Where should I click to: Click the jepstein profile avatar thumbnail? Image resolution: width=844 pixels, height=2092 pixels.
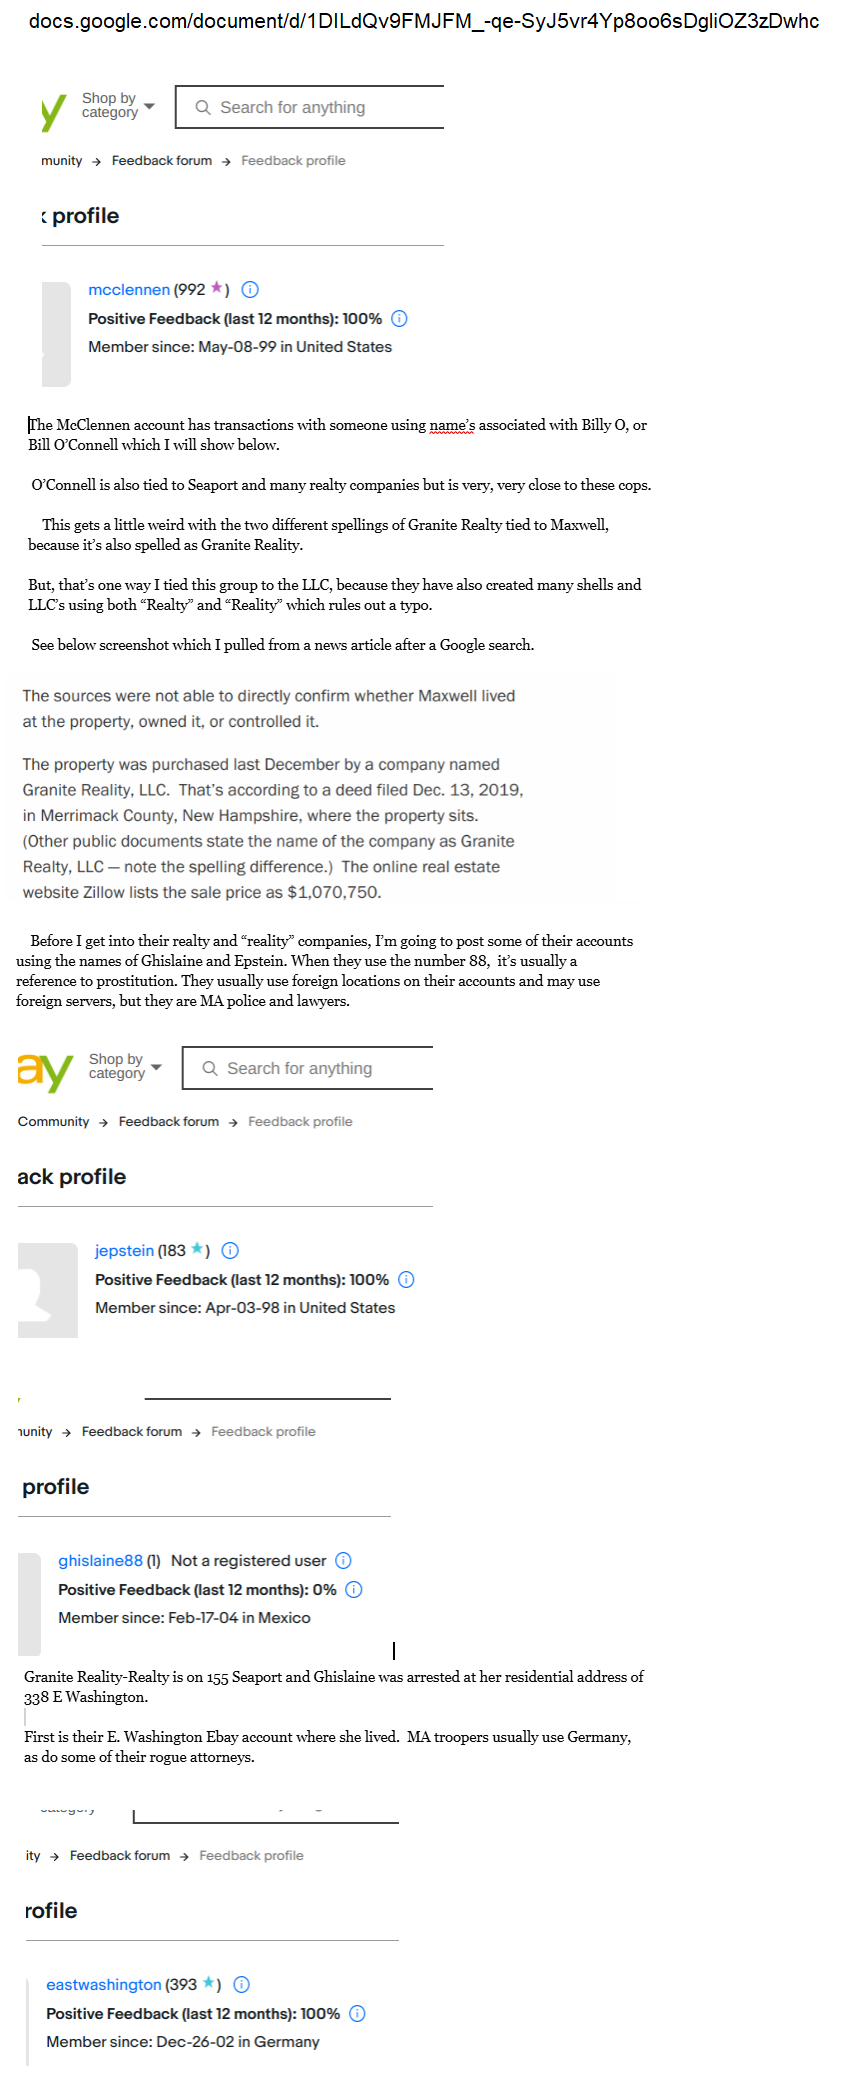coord(48,1290)
